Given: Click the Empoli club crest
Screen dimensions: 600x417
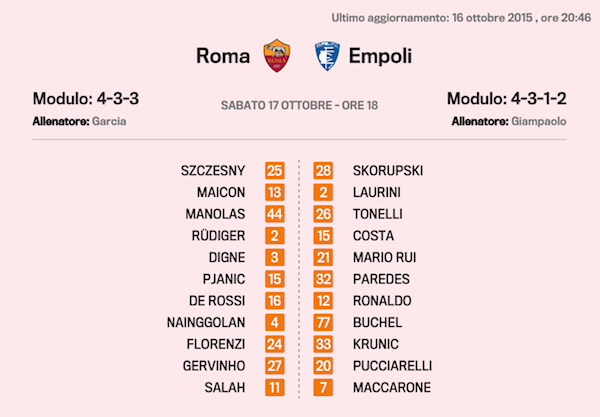Looking at the screenshot, I should pyautogui.click(x=324, y=55).
